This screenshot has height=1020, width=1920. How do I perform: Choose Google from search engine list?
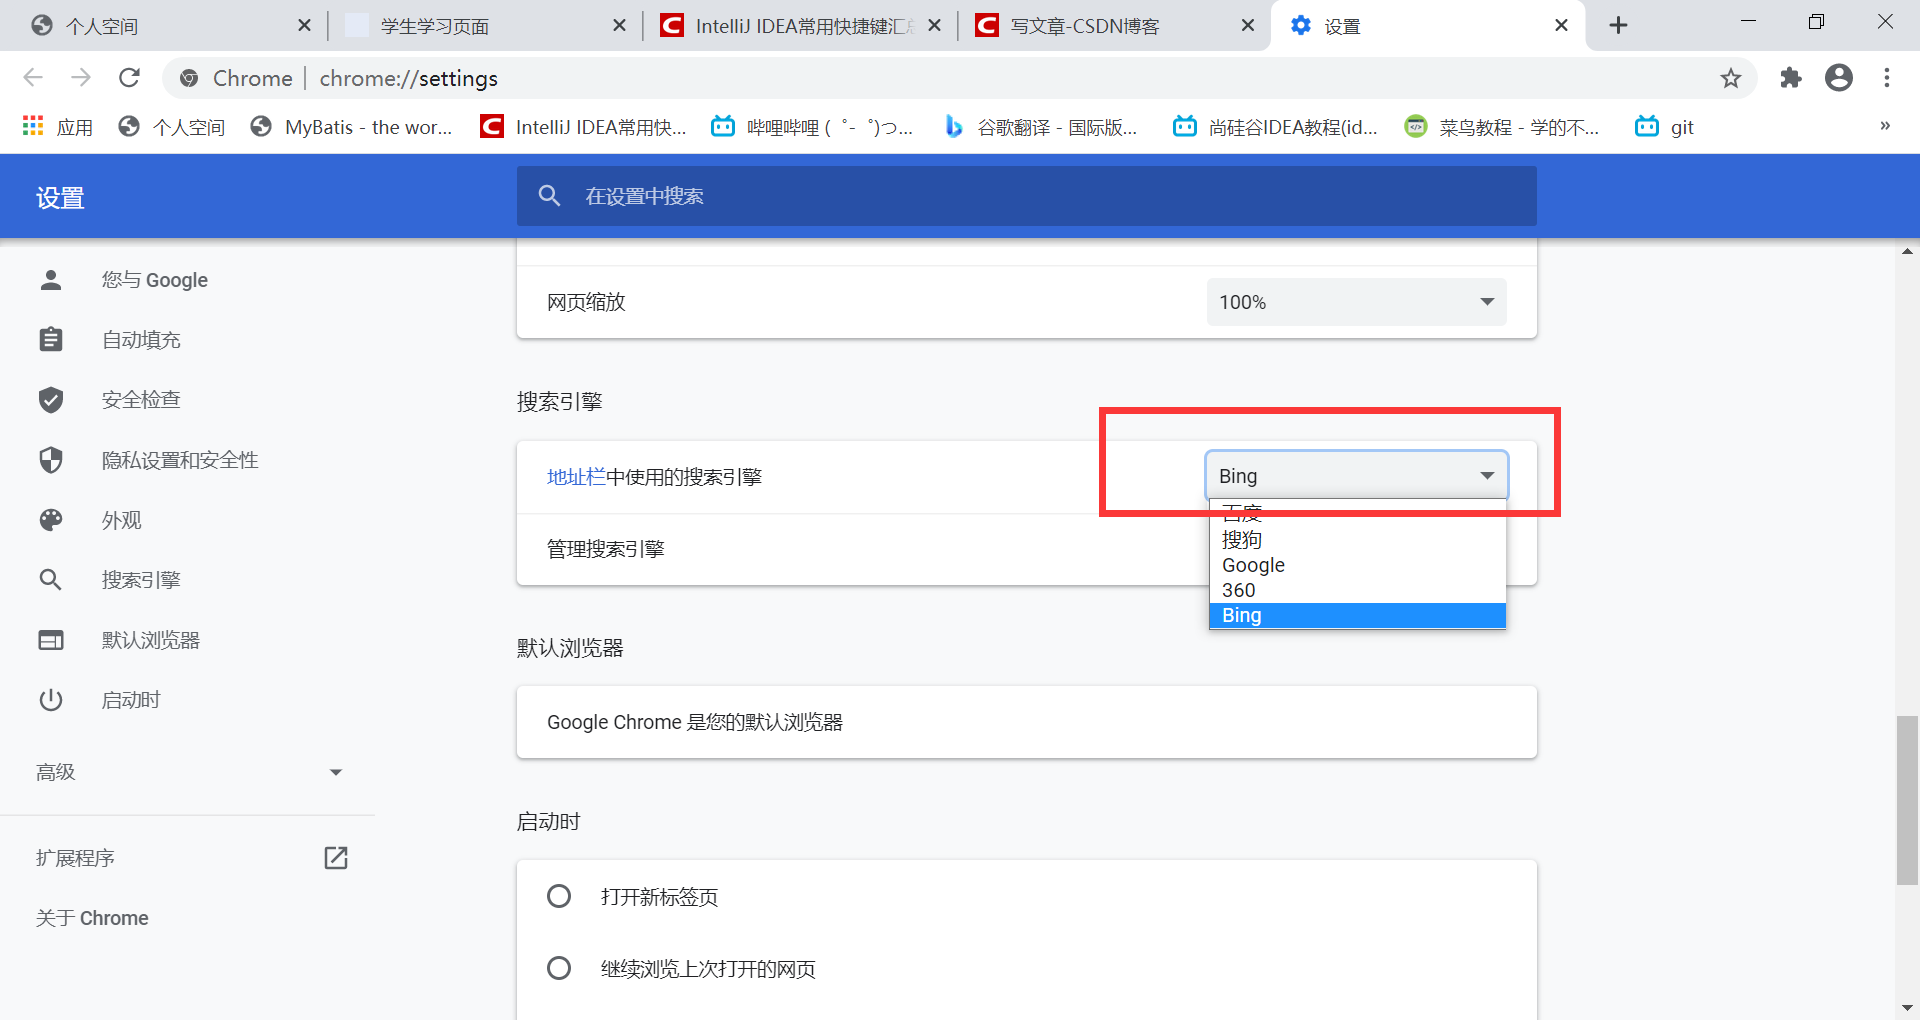[1357, 565]
